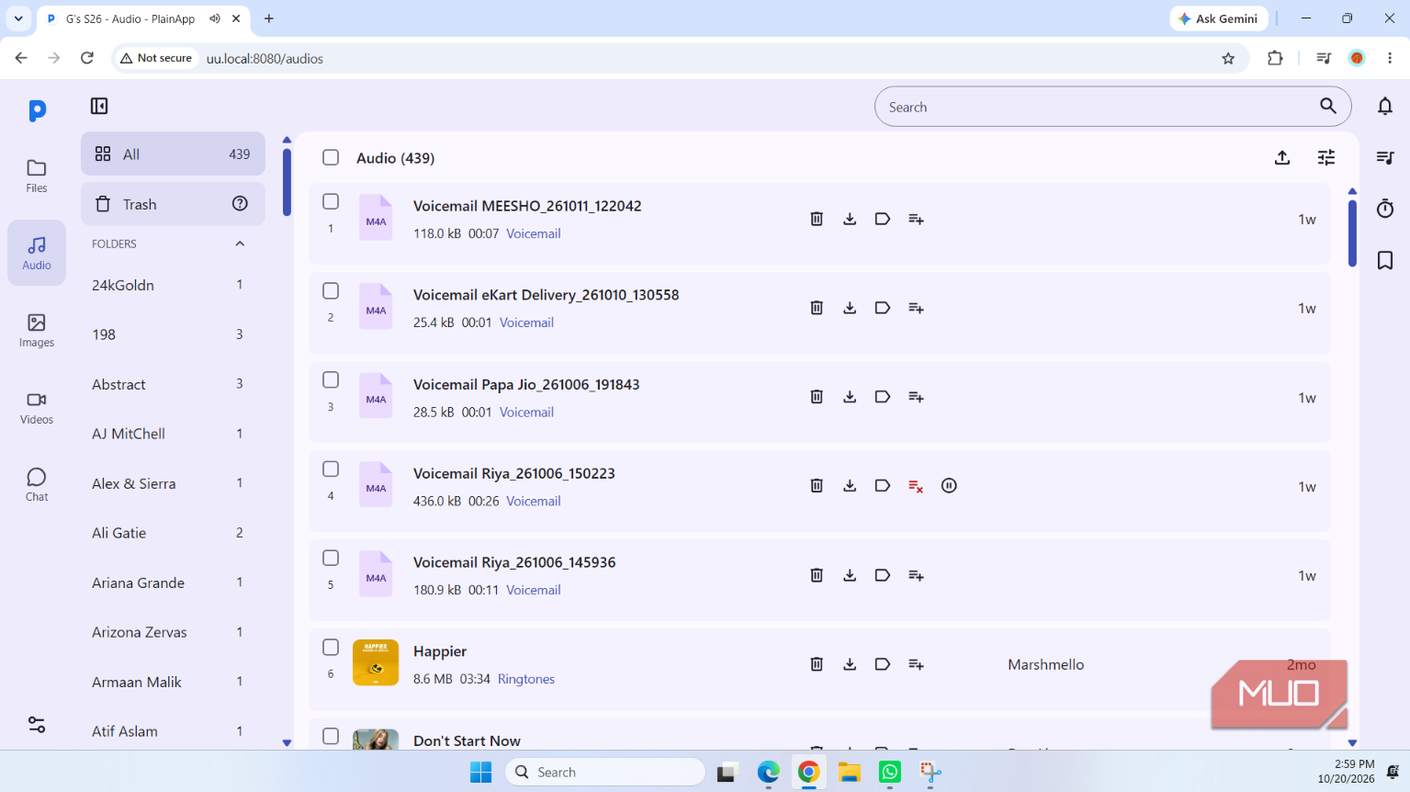This screenshot has height=792, width=1410.
Task: Pause the playing Voicemail Riya_261006_150223
Action: [949, 486]
